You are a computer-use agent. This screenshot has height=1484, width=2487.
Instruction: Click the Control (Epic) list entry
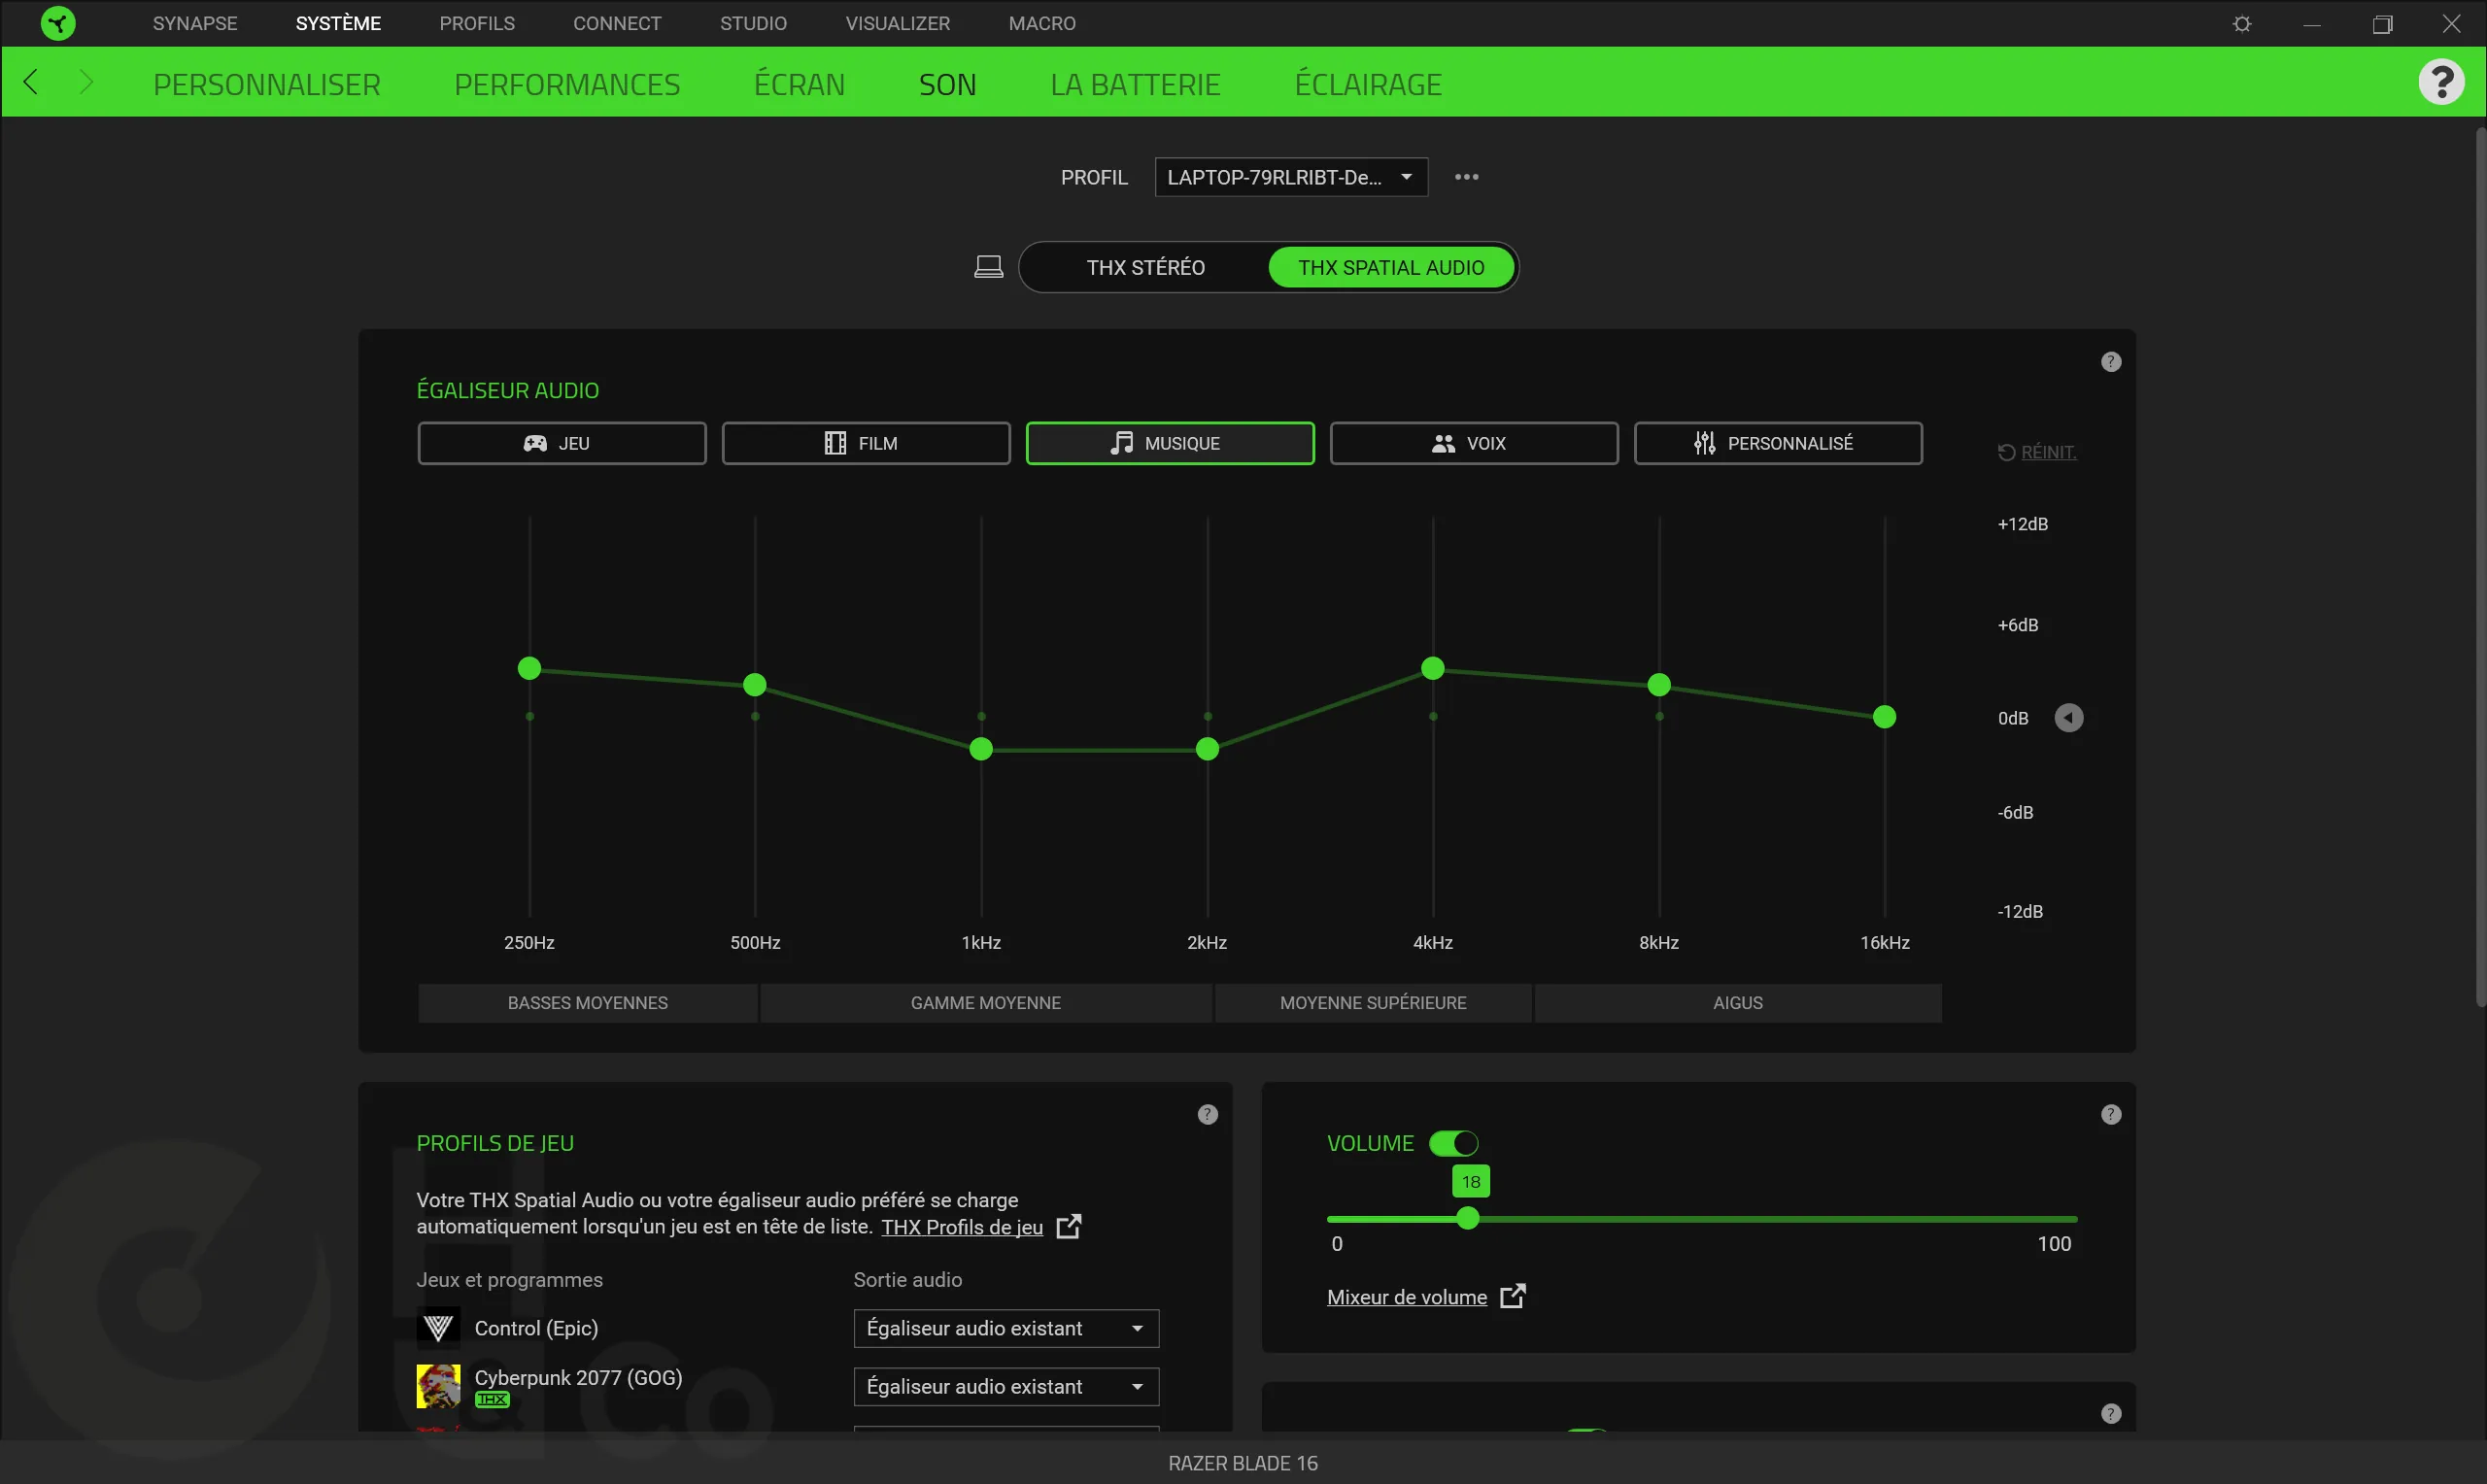(536, 1328)
